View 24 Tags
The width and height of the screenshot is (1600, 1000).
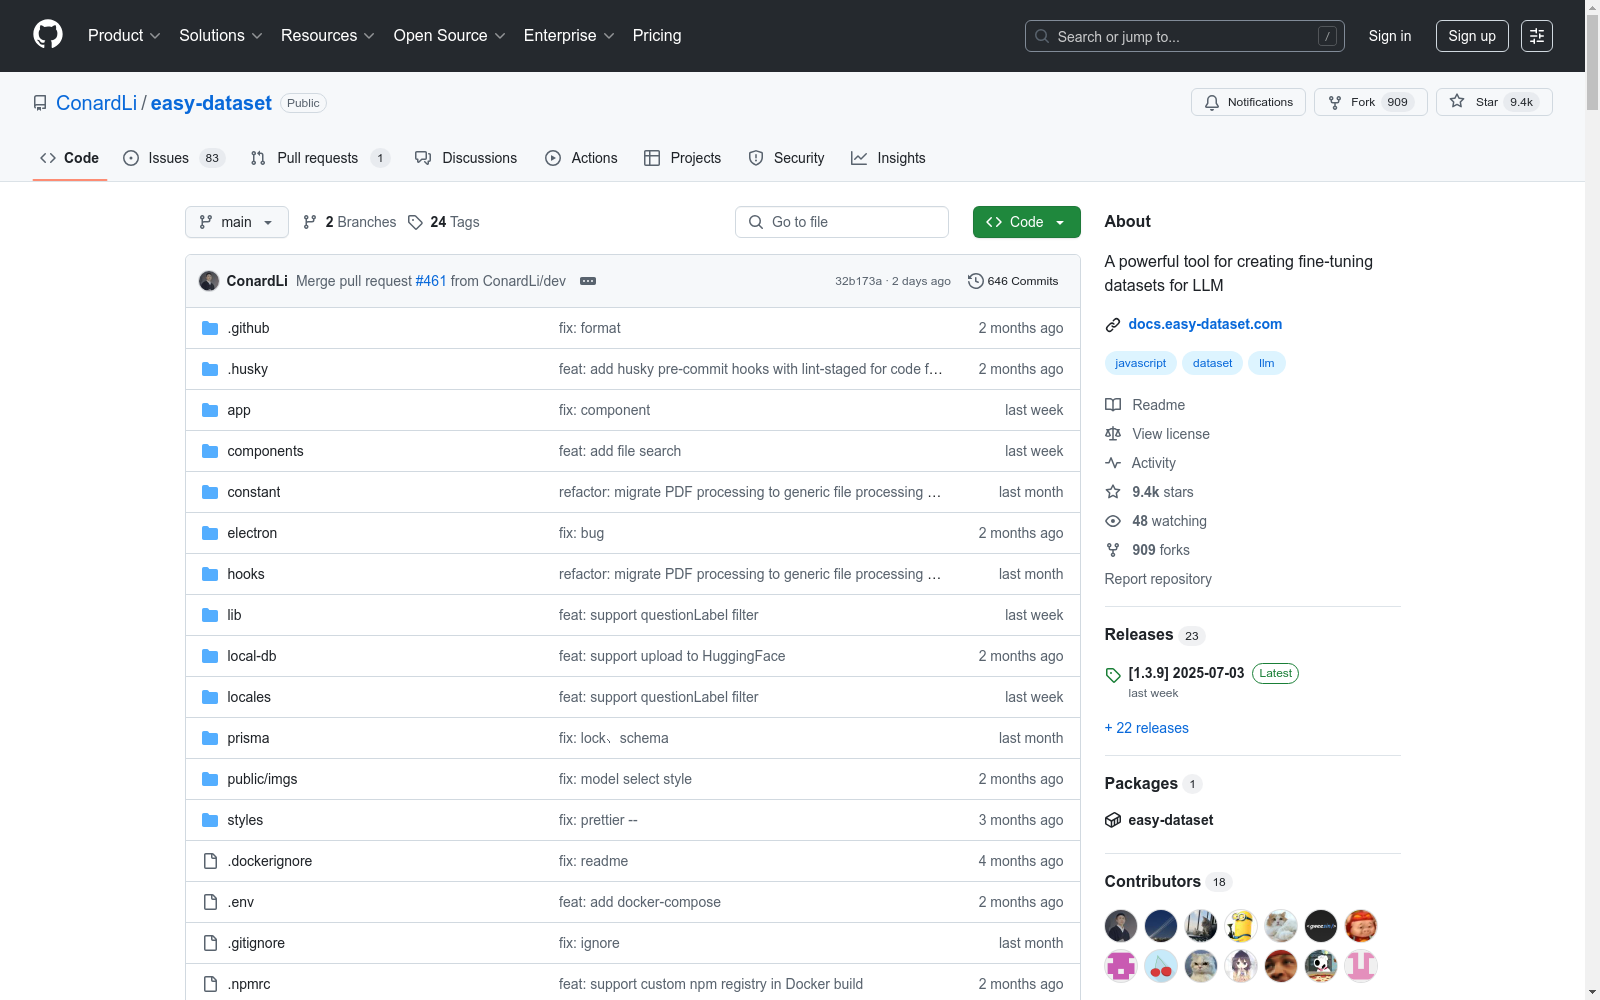click(x=444, y=222)
